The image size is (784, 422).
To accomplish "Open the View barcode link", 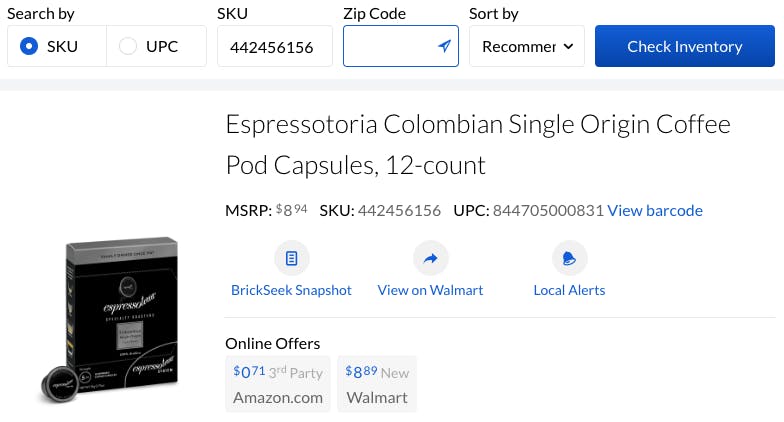I will tap(655, 210).
